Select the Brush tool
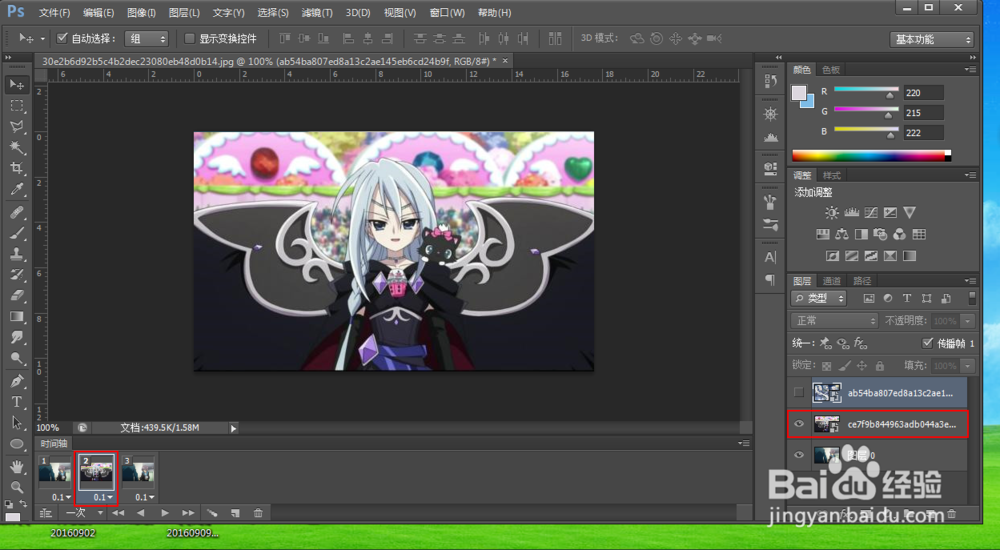This screenshot has width=1000, height=550. (x=17, y=232)
